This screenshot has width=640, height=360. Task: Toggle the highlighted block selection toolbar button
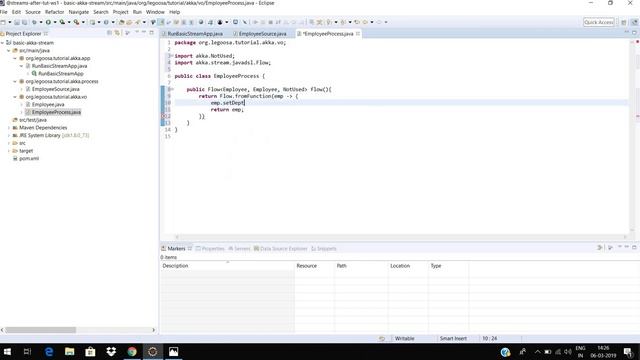pyautogui.click(x=161, y=22)
